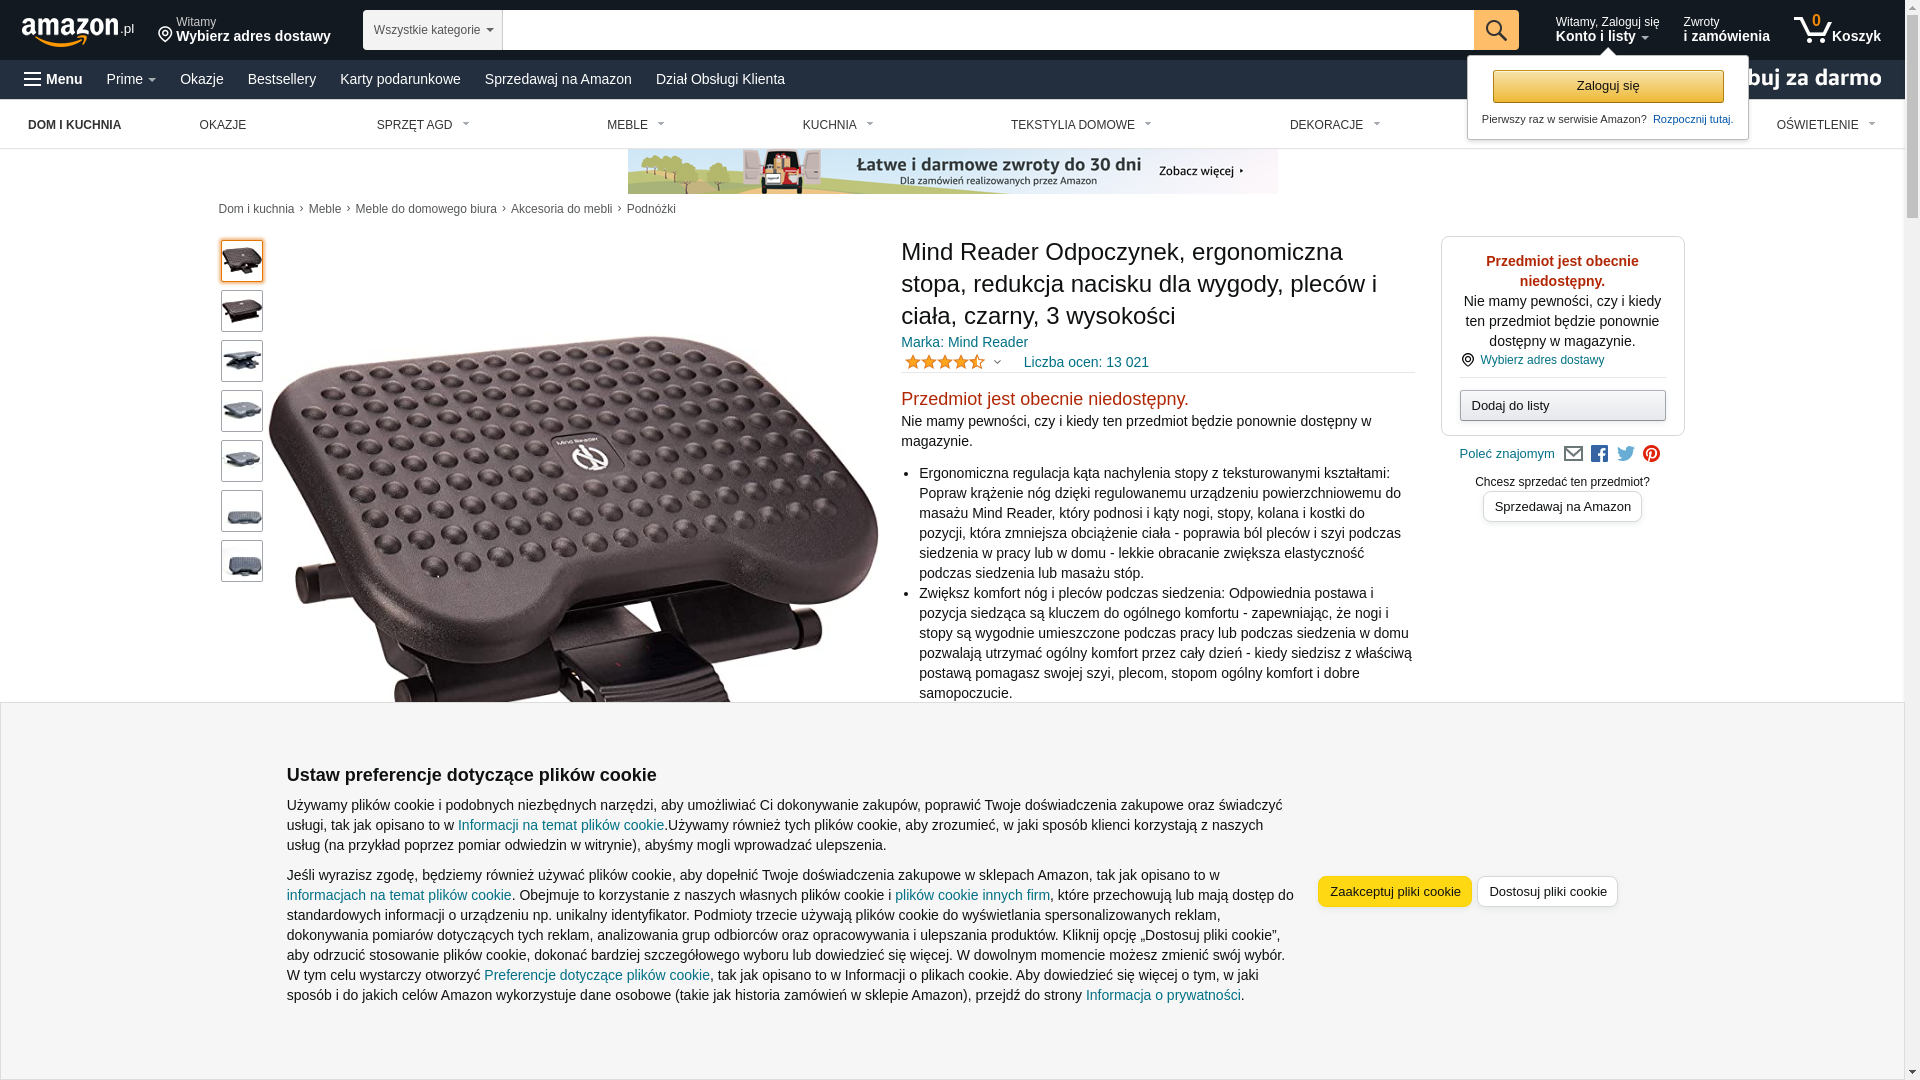The width and height of the screenshot is (1920, 1080).
Task: Click Zaakceptuj pliki cookie button
Action: [x=1395, y=891]
